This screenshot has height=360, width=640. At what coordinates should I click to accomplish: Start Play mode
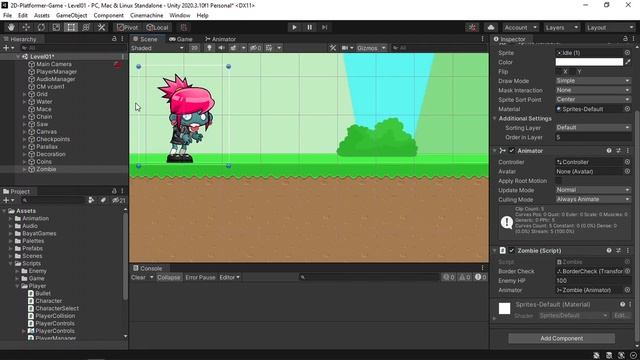tap(294, 27)
